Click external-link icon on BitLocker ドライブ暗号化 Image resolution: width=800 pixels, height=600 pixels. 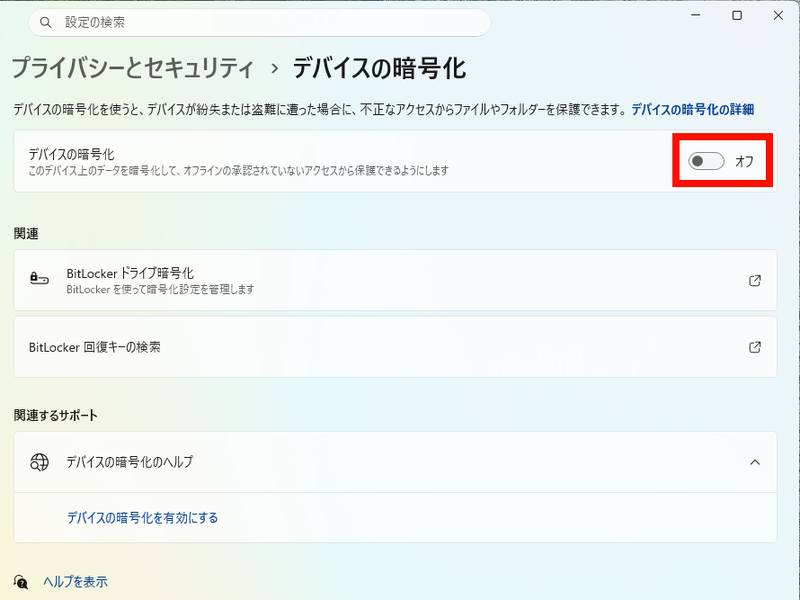click(755, 280)
